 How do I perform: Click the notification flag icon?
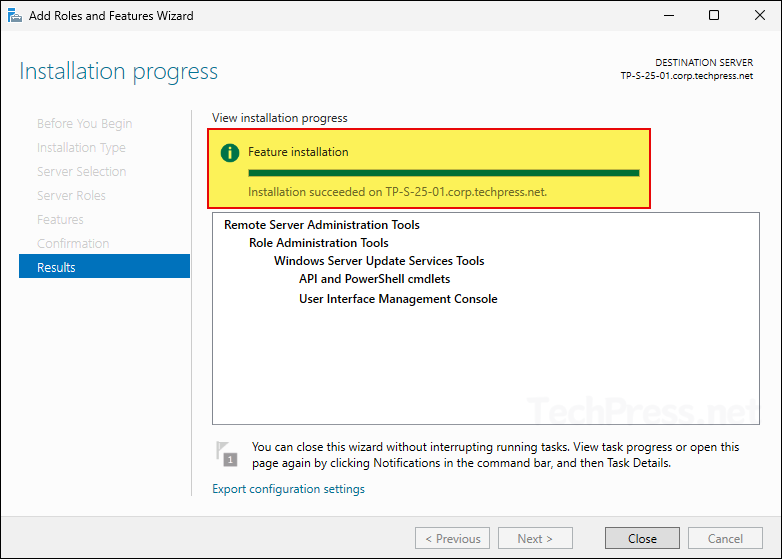227,454
